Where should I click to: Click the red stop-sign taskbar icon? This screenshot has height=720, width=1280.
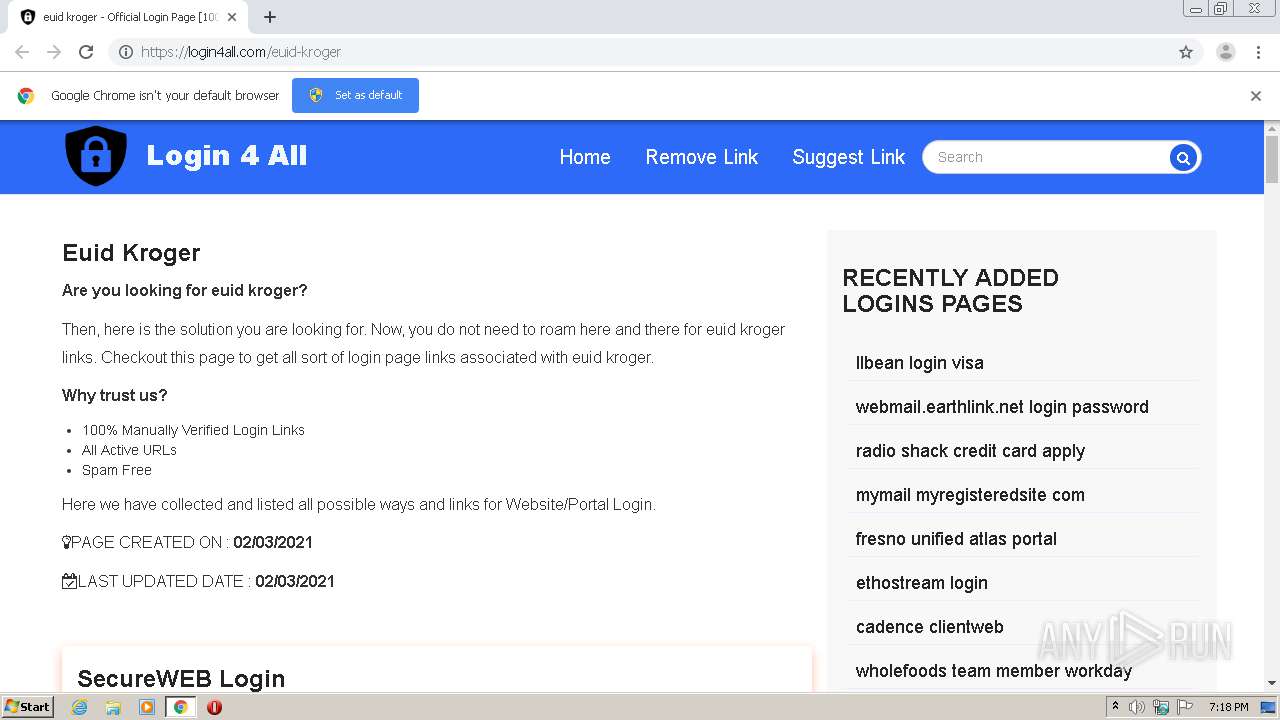[214, 707]
